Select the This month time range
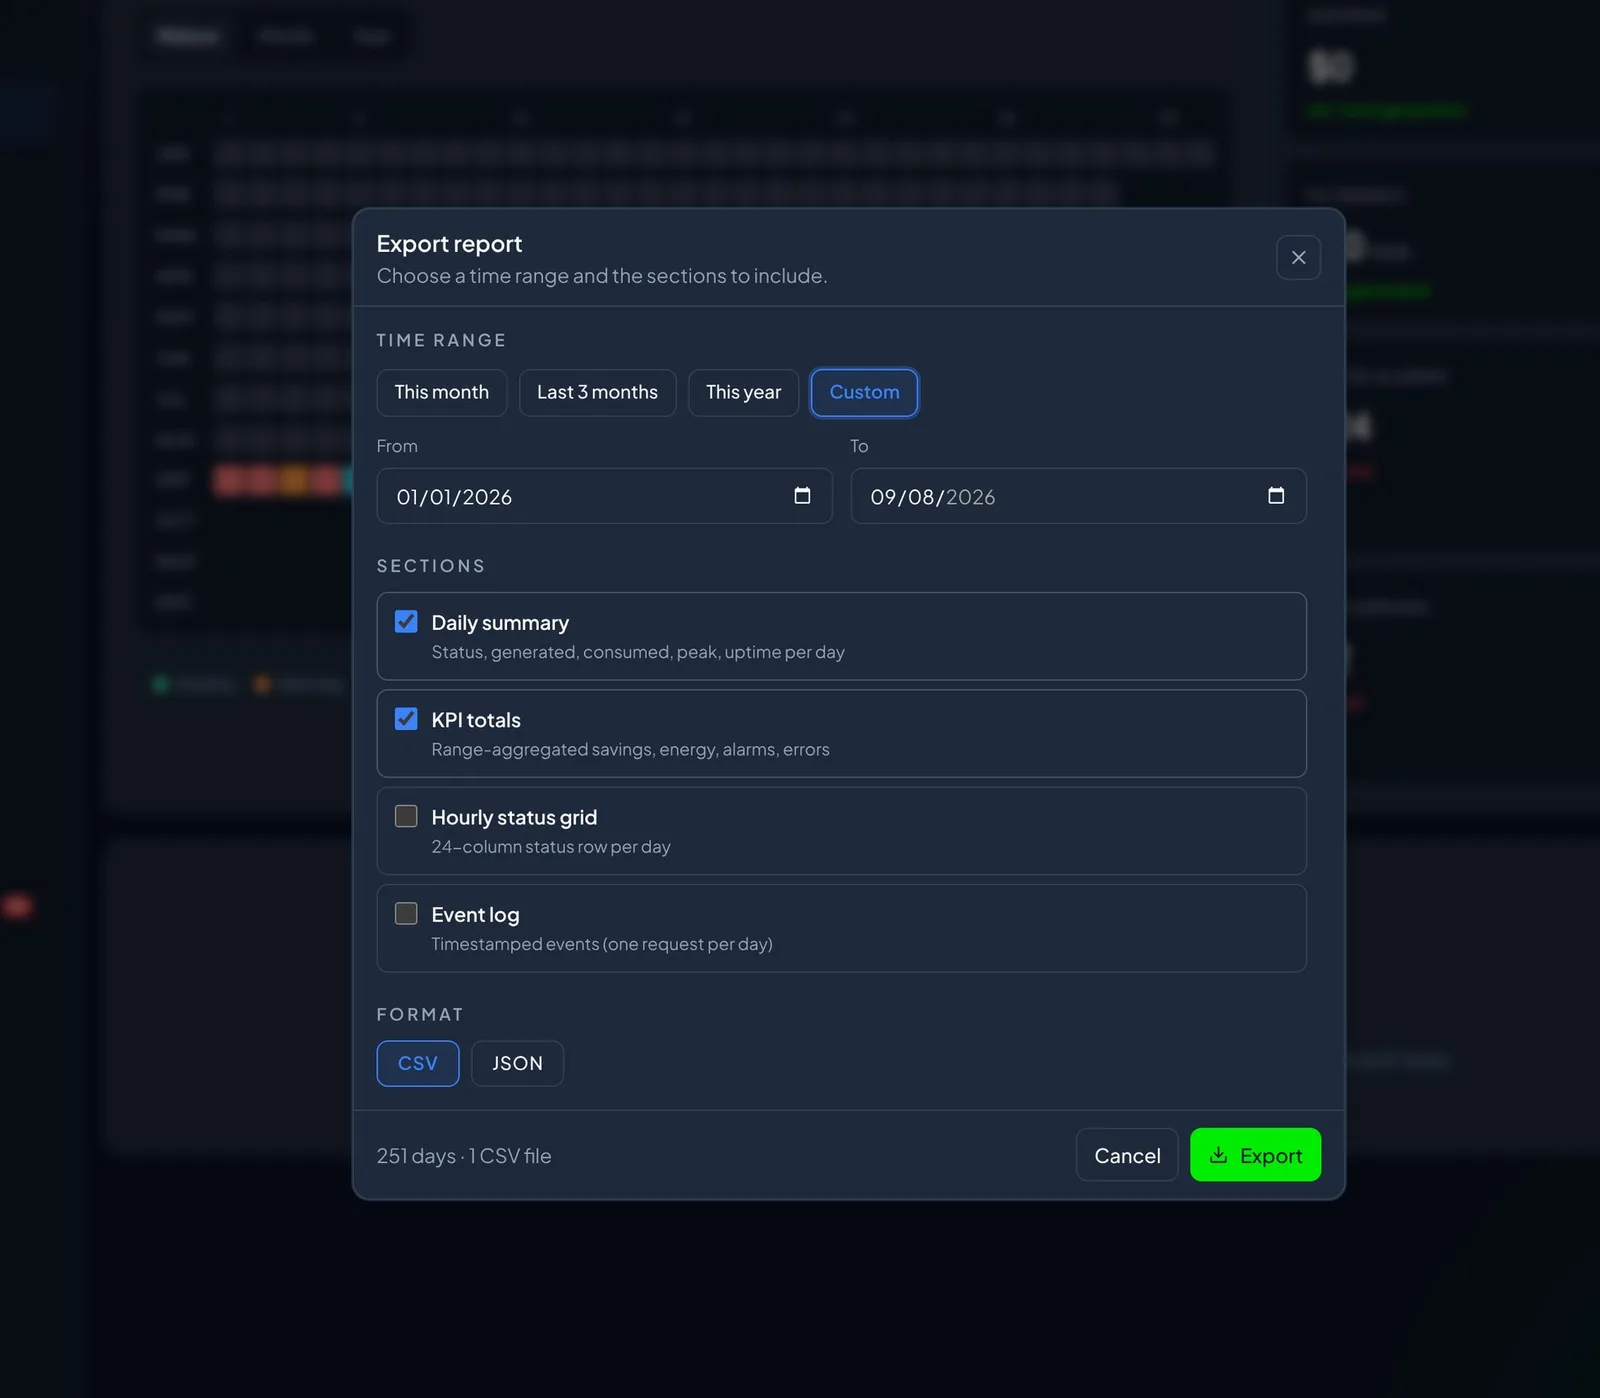The image size is (1600, 1398). coord(442,393)
